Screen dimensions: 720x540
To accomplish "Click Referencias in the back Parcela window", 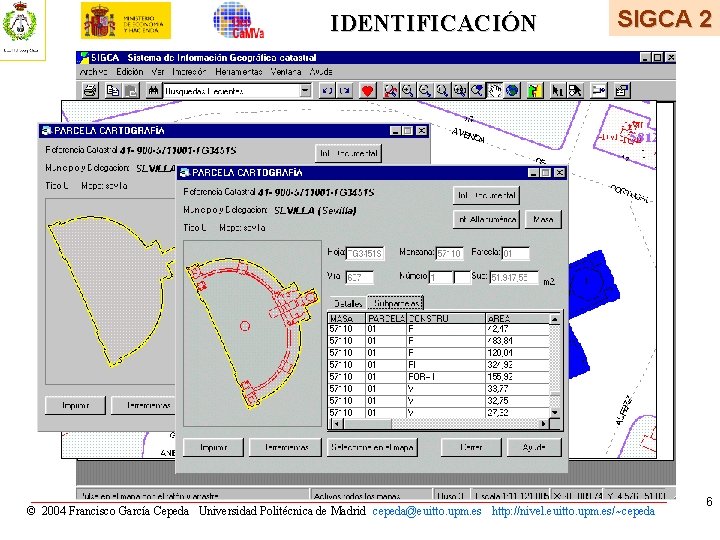I will pyautogui.click(x=144, y=405).
